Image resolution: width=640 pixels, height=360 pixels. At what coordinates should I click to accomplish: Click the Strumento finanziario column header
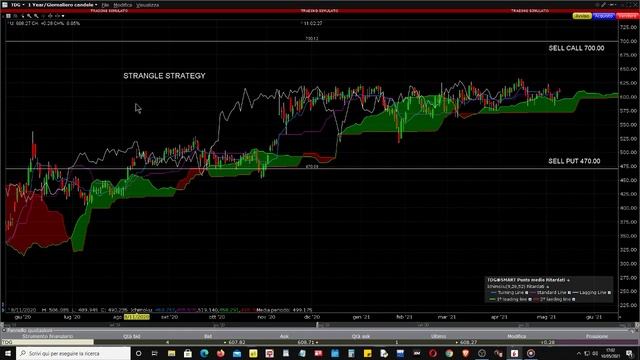pyautogui.click(x=47, y=336)
